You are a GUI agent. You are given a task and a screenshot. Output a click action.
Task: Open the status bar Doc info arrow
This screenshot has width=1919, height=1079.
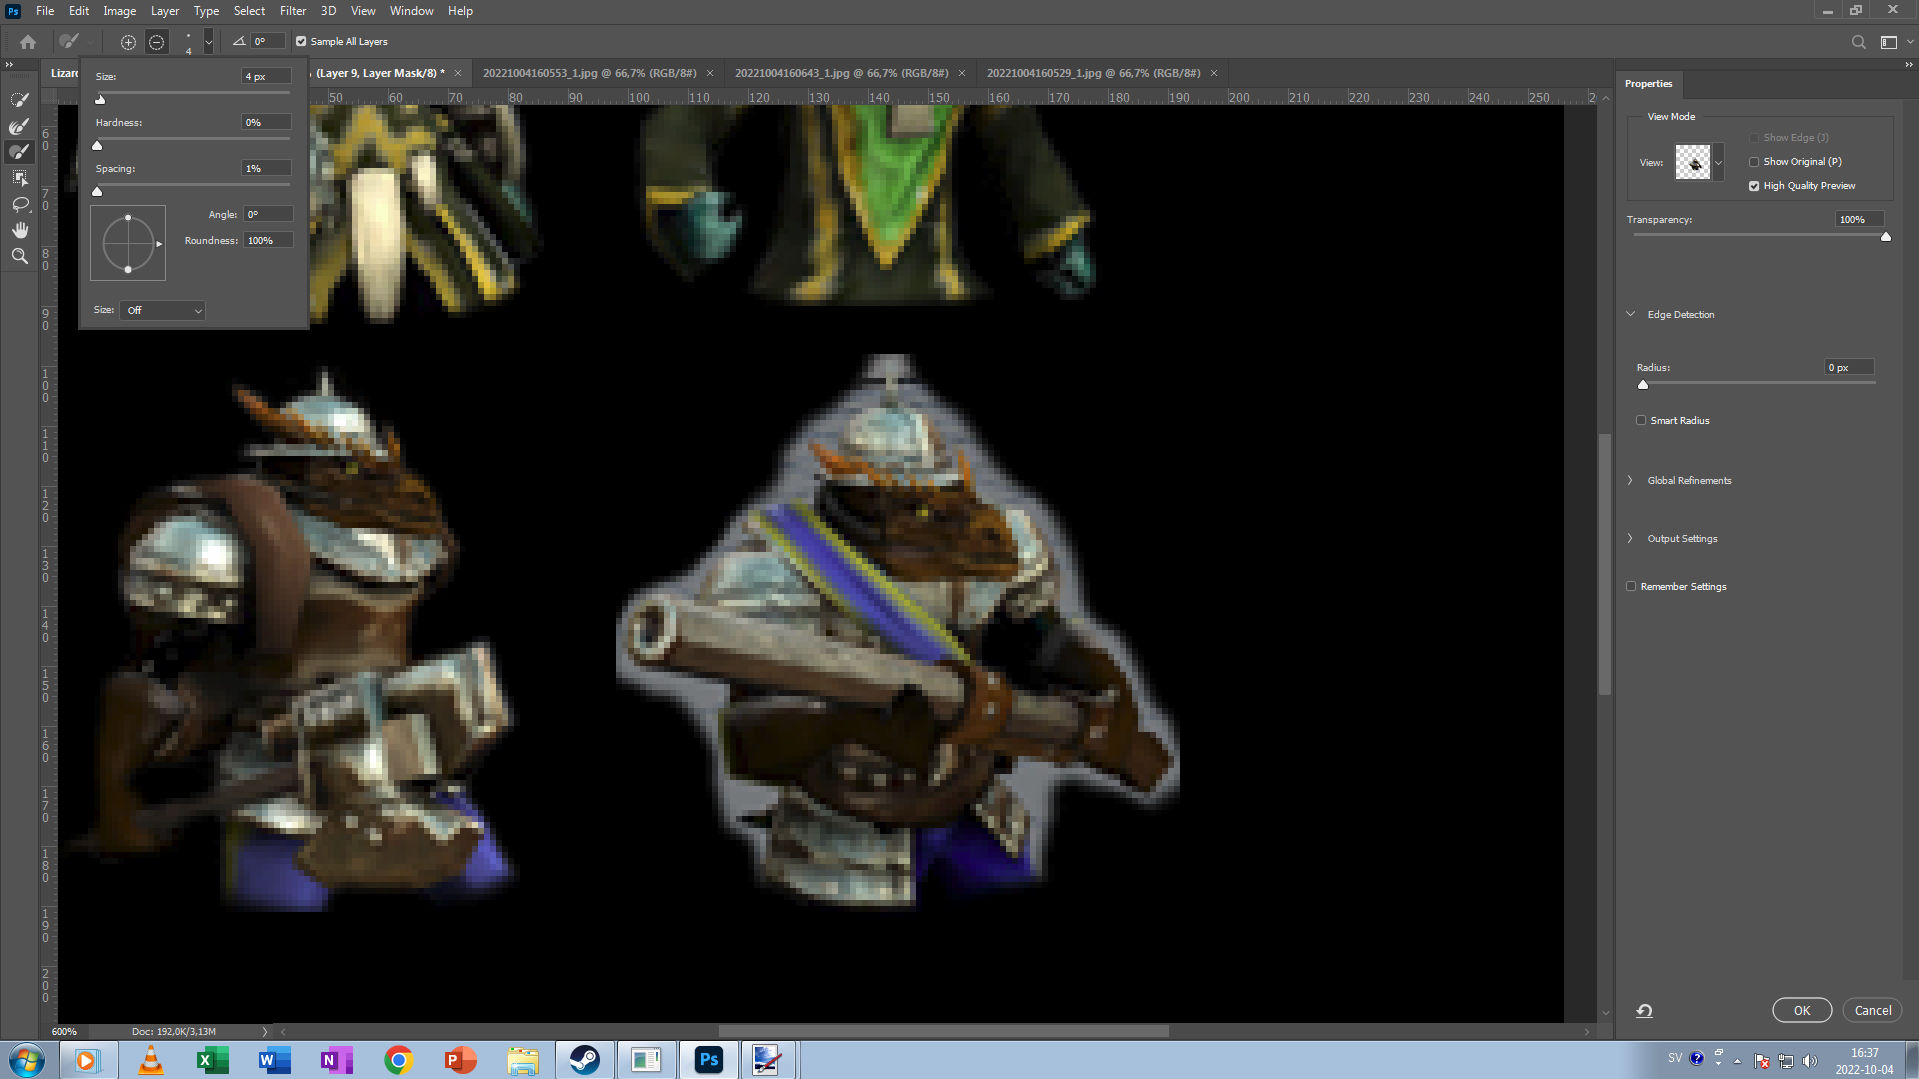click(265, 1031)
